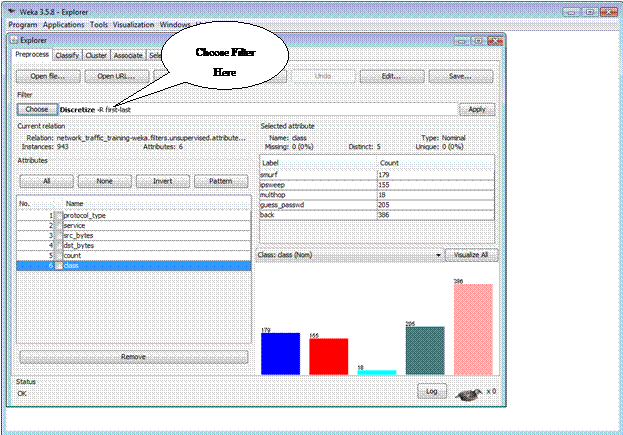Click the Edit... button
The width and height of the screenshot is (623, 435).
pyautogui.click(x=392, y=76)
